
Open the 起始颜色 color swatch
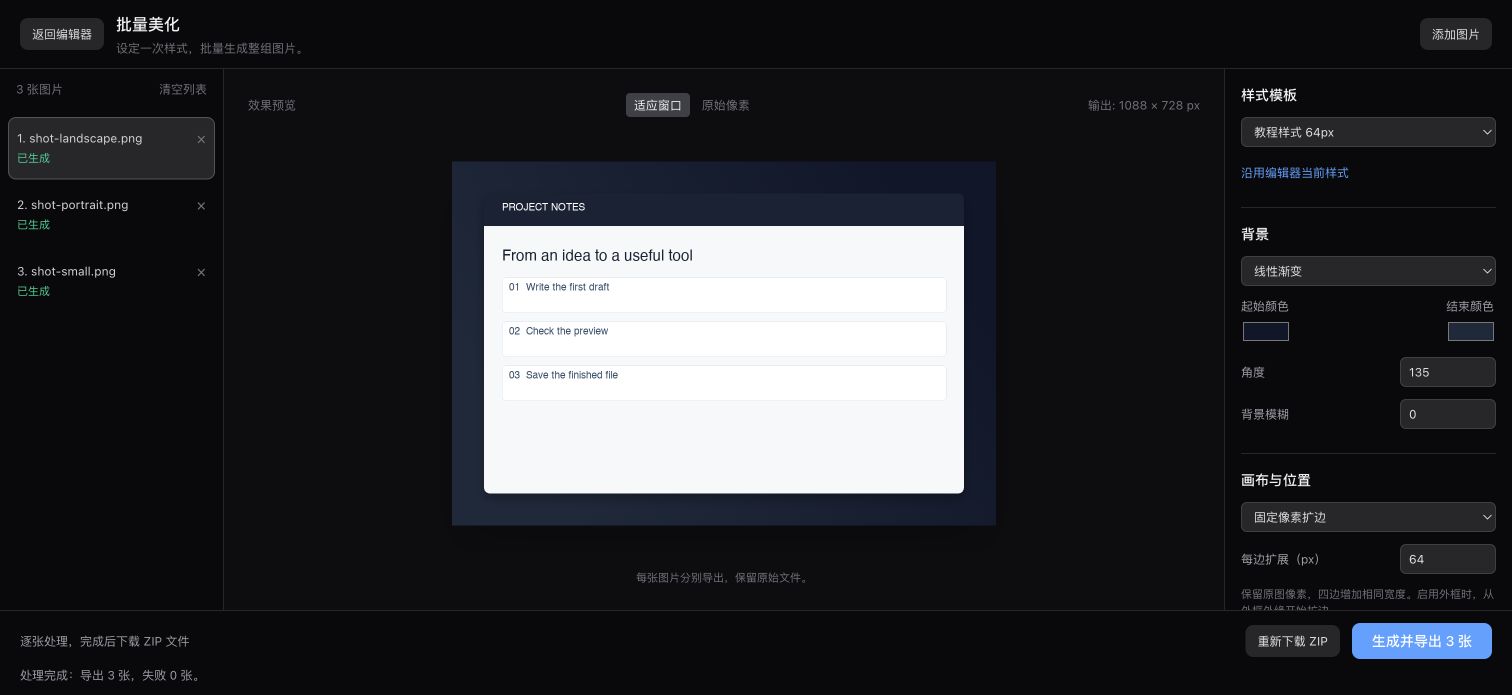tap(1266, 331)
